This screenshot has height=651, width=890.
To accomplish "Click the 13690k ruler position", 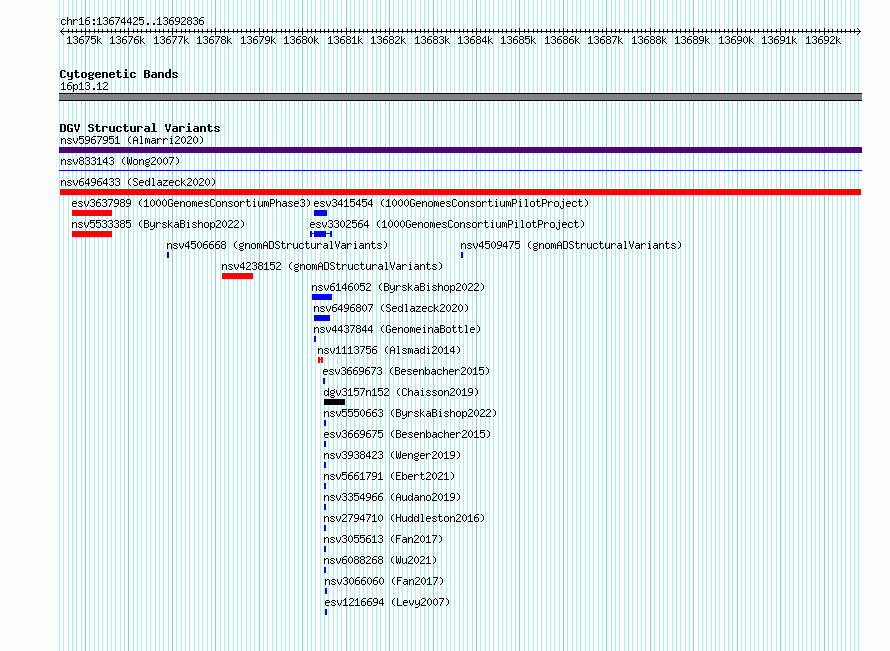I will point(736,40).
